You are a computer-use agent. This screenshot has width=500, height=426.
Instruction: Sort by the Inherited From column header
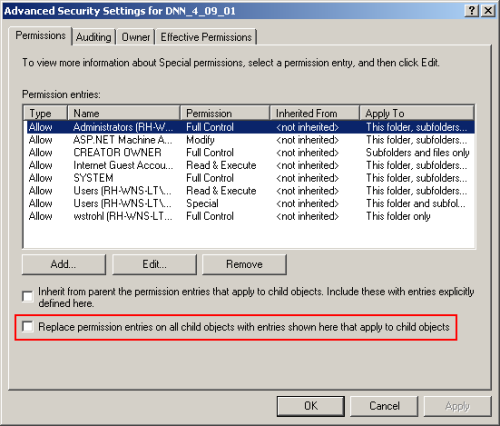[x=315, y=113]
